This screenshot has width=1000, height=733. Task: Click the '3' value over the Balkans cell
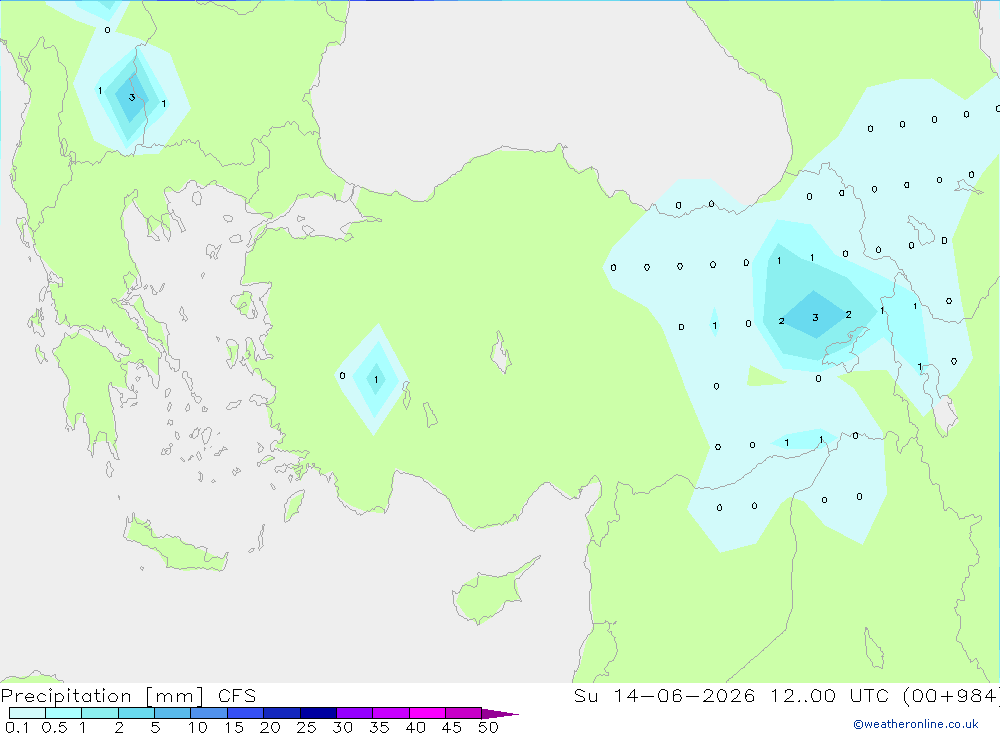132,98
